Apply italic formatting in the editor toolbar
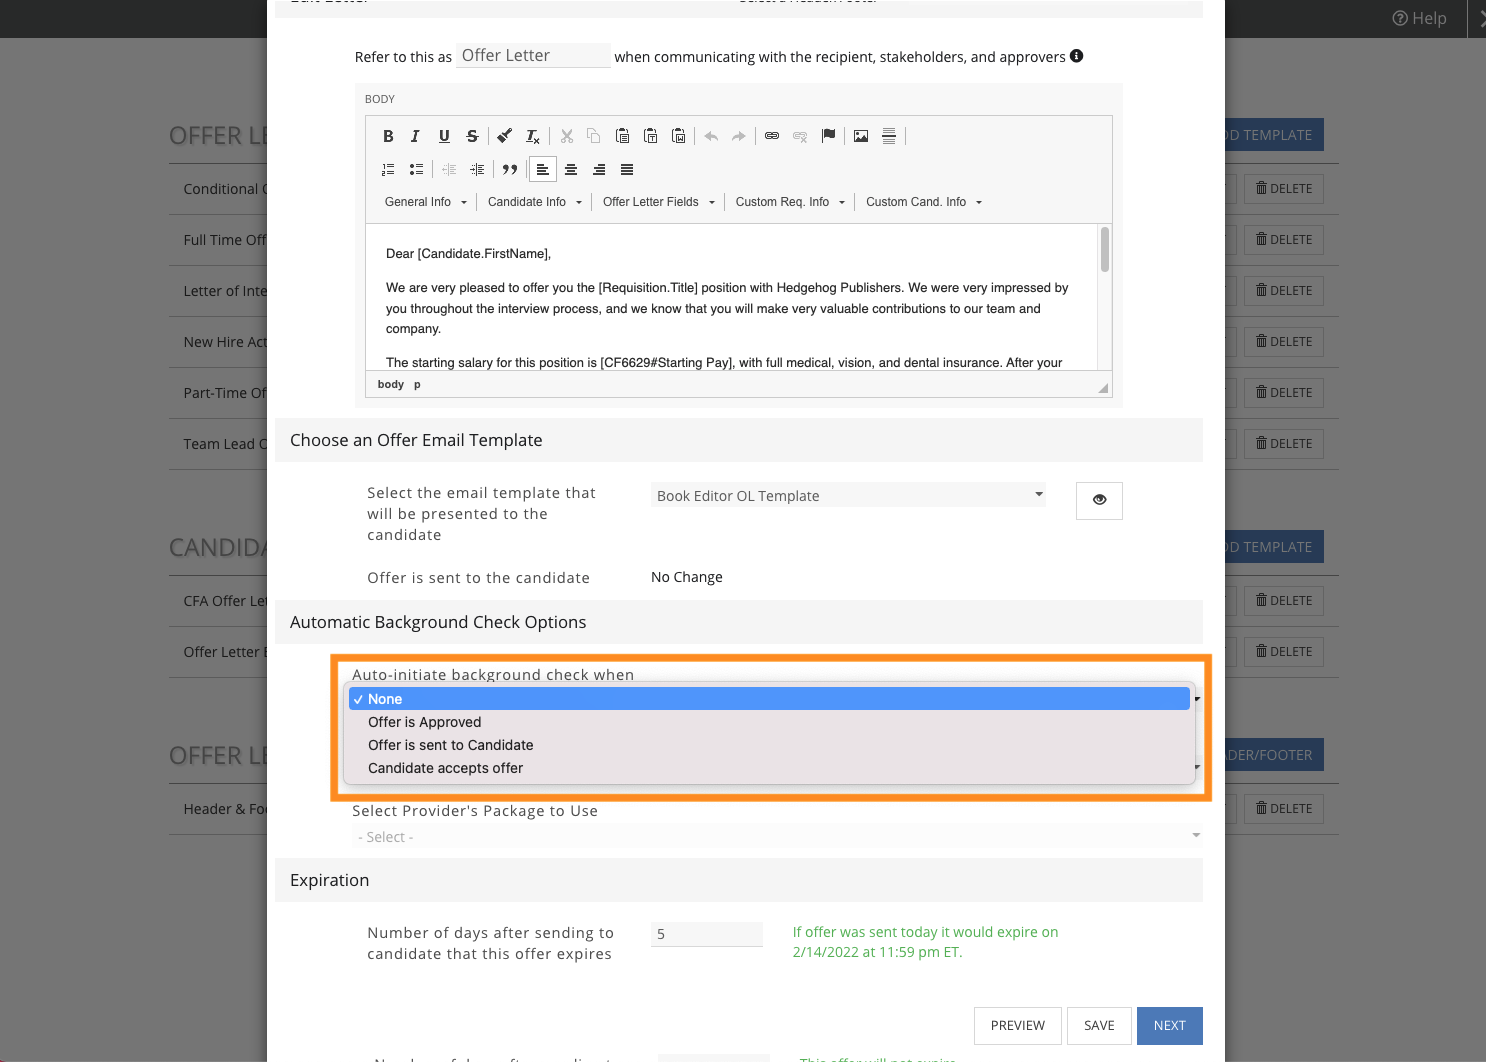Image resolution: width=1486 pixels, height=1062 pixels. coord(415,136)
